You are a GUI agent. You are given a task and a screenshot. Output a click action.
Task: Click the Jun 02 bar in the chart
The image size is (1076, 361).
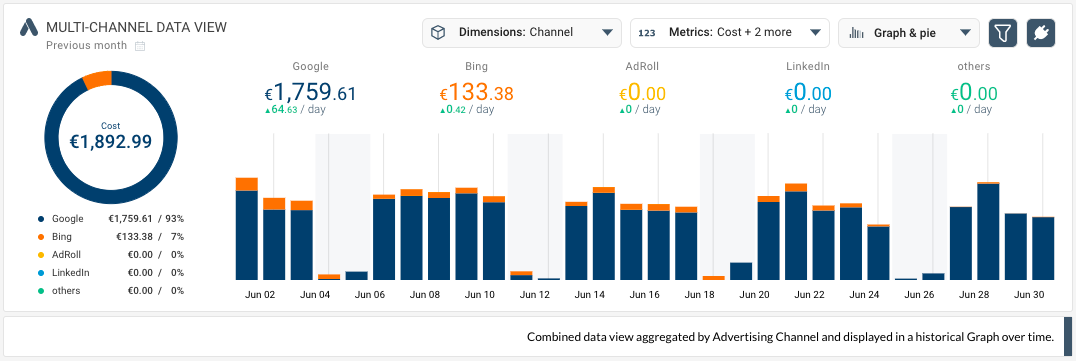274,239
